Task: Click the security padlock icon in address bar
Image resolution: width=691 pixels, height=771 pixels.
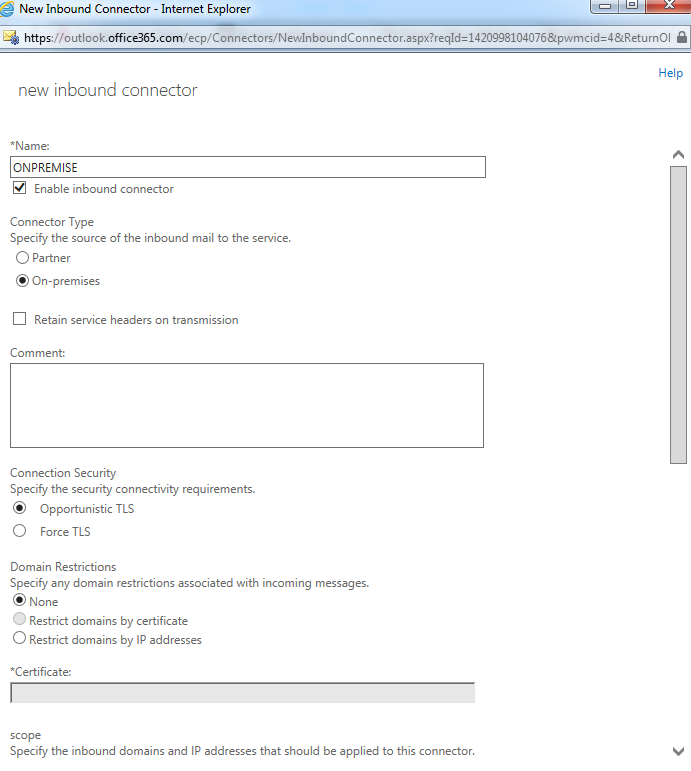Action: click(681, 37)
